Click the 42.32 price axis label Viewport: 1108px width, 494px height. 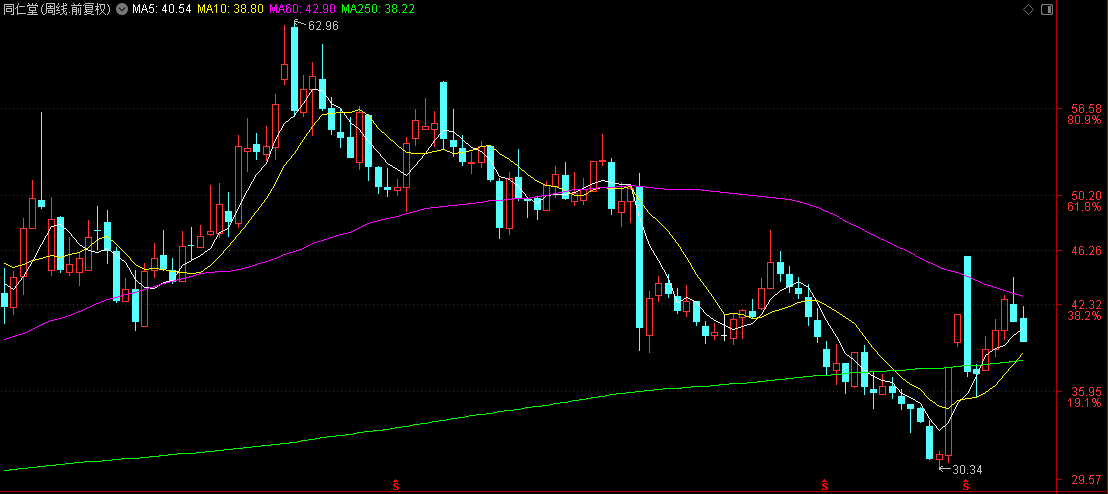tap(1086, 304)
